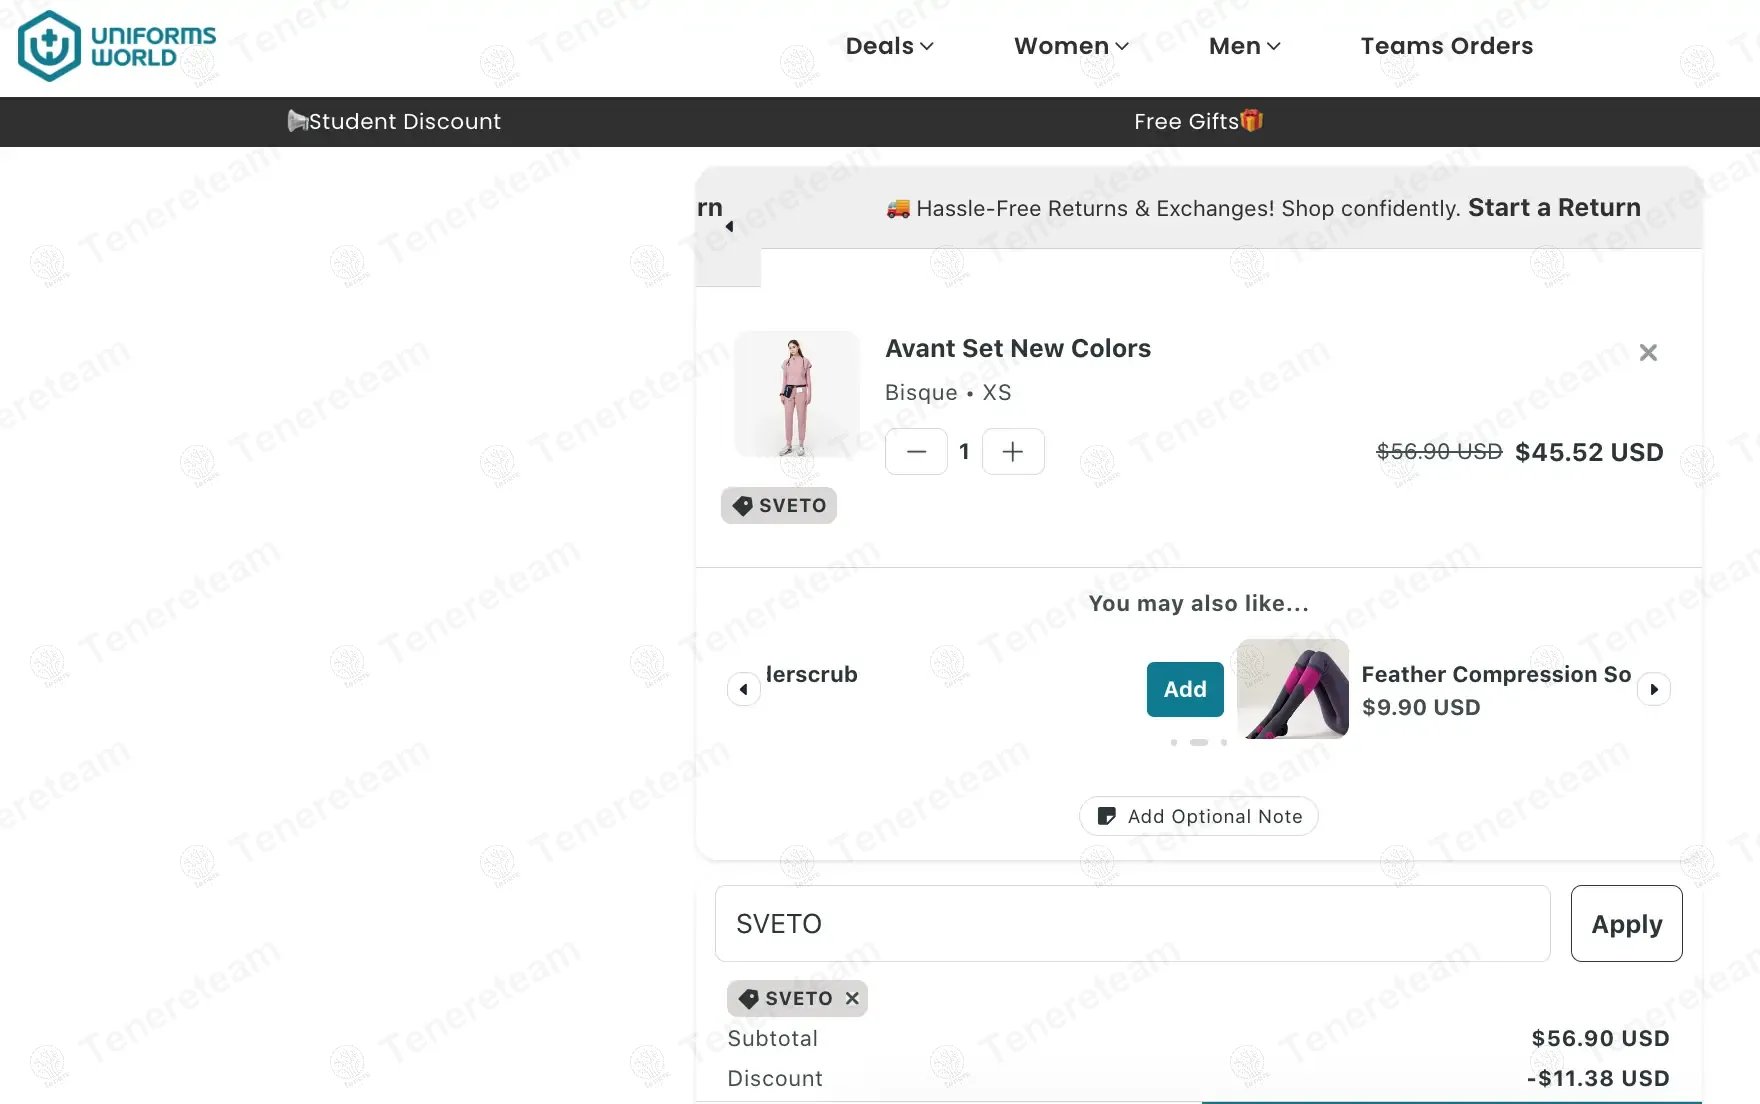The height and width of the screenshot is (1104, 1760).
Task: Expand the Men menu
Action: [x=1244, y=46]
